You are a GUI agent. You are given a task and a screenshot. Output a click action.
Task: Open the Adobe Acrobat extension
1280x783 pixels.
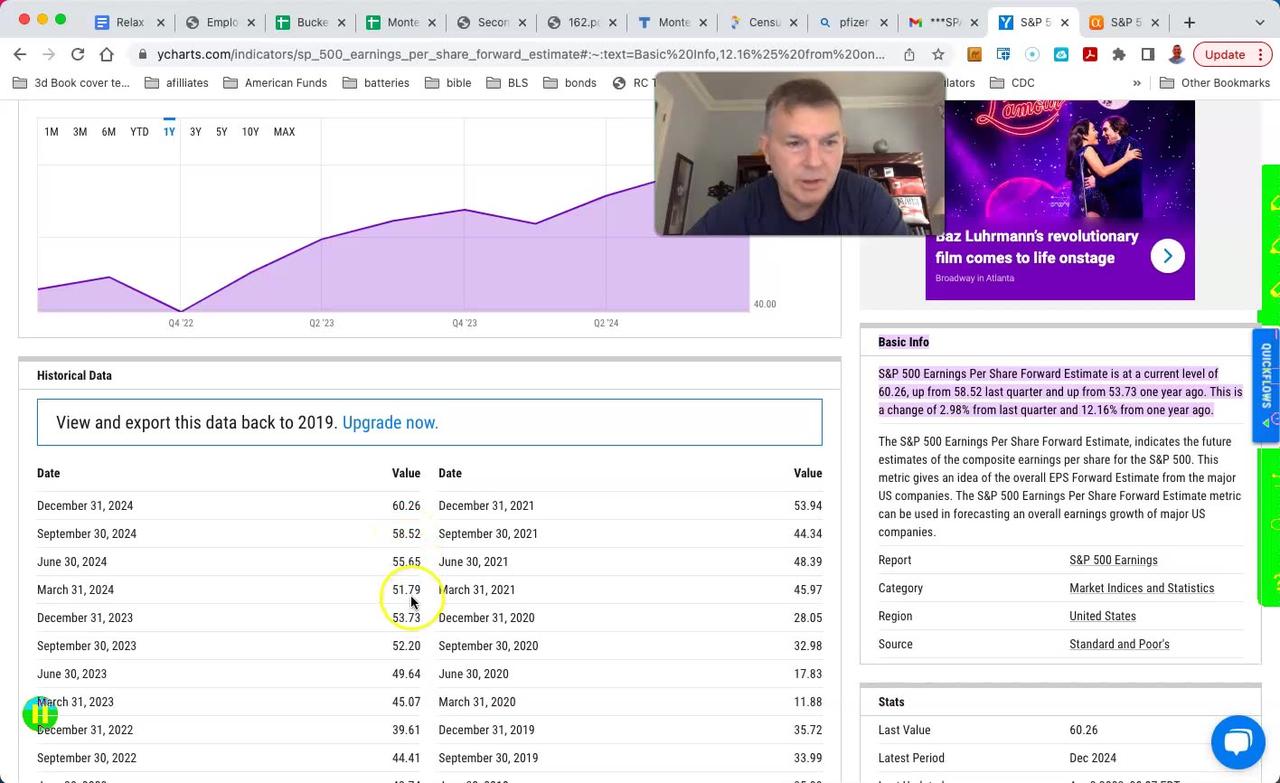(1088, 55)
